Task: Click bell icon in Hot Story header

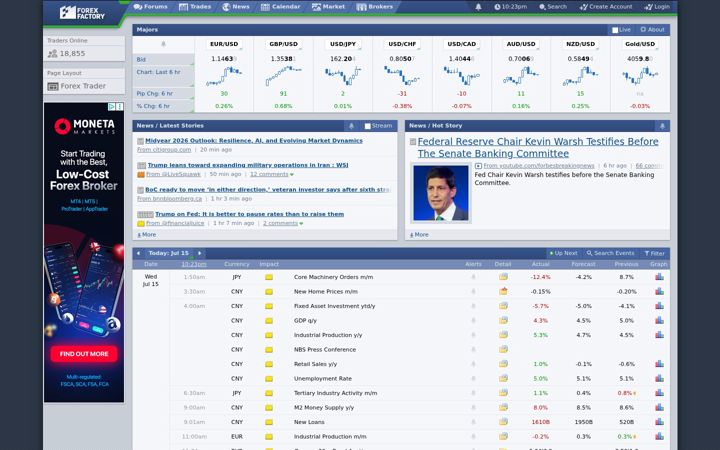Action: click(662, 126)
